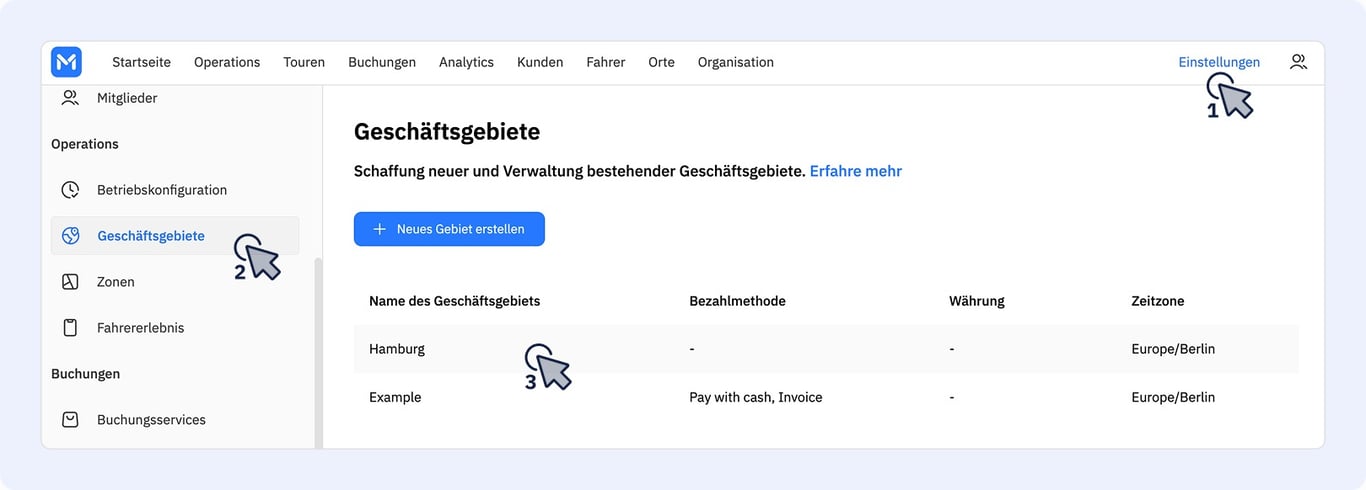This screenshot has width=1366, height=490.
Task: Go to Orte in navigation
Action: click(661, 62)
